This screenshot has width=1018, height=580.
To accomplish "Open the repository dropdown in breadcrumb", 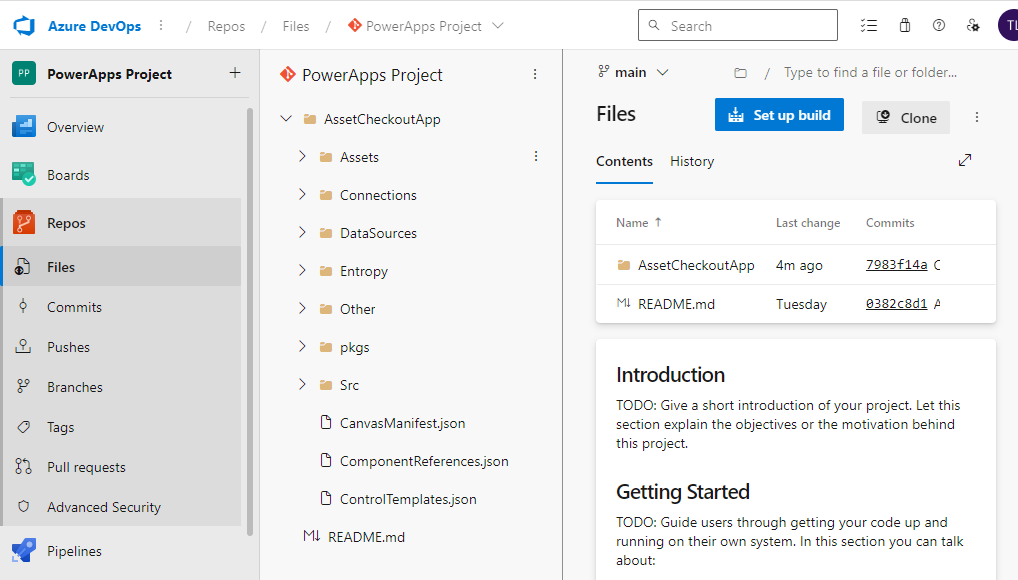I will [498, 26].
